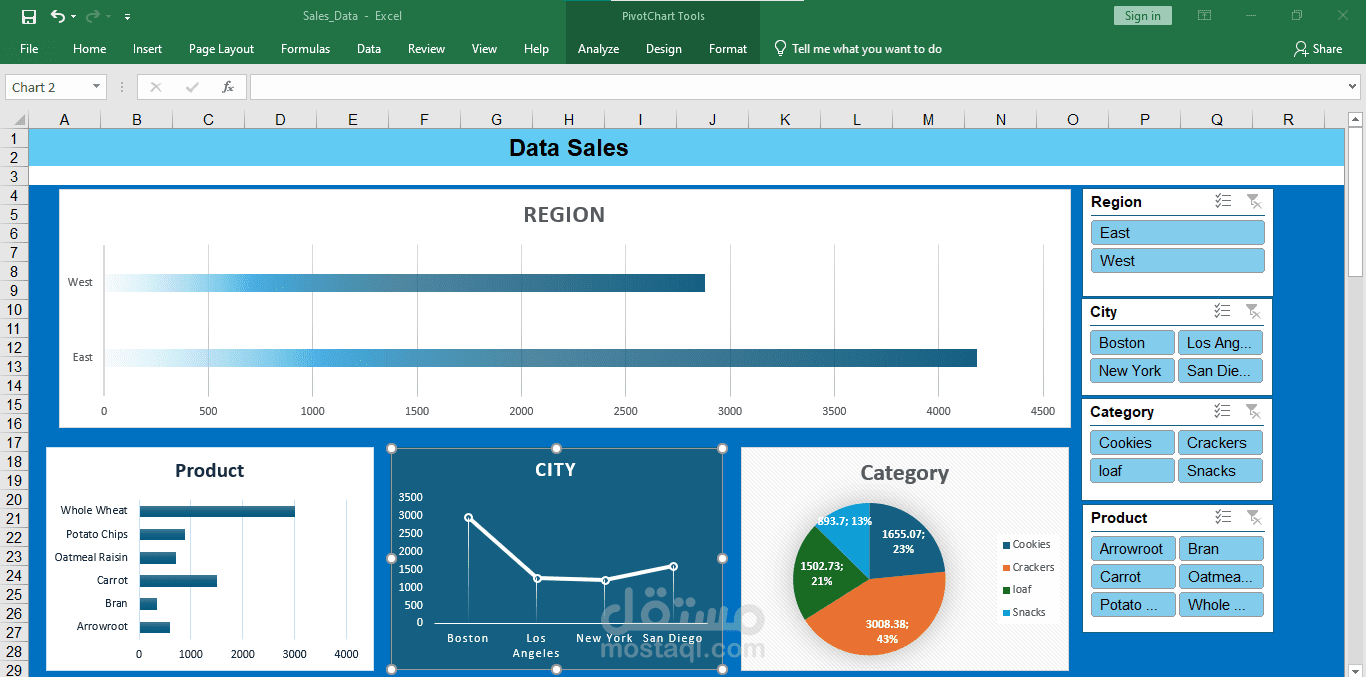Toggle multi-select on the Product slicer
This screenshot has height=677, width=1366.
[1223, 518]
